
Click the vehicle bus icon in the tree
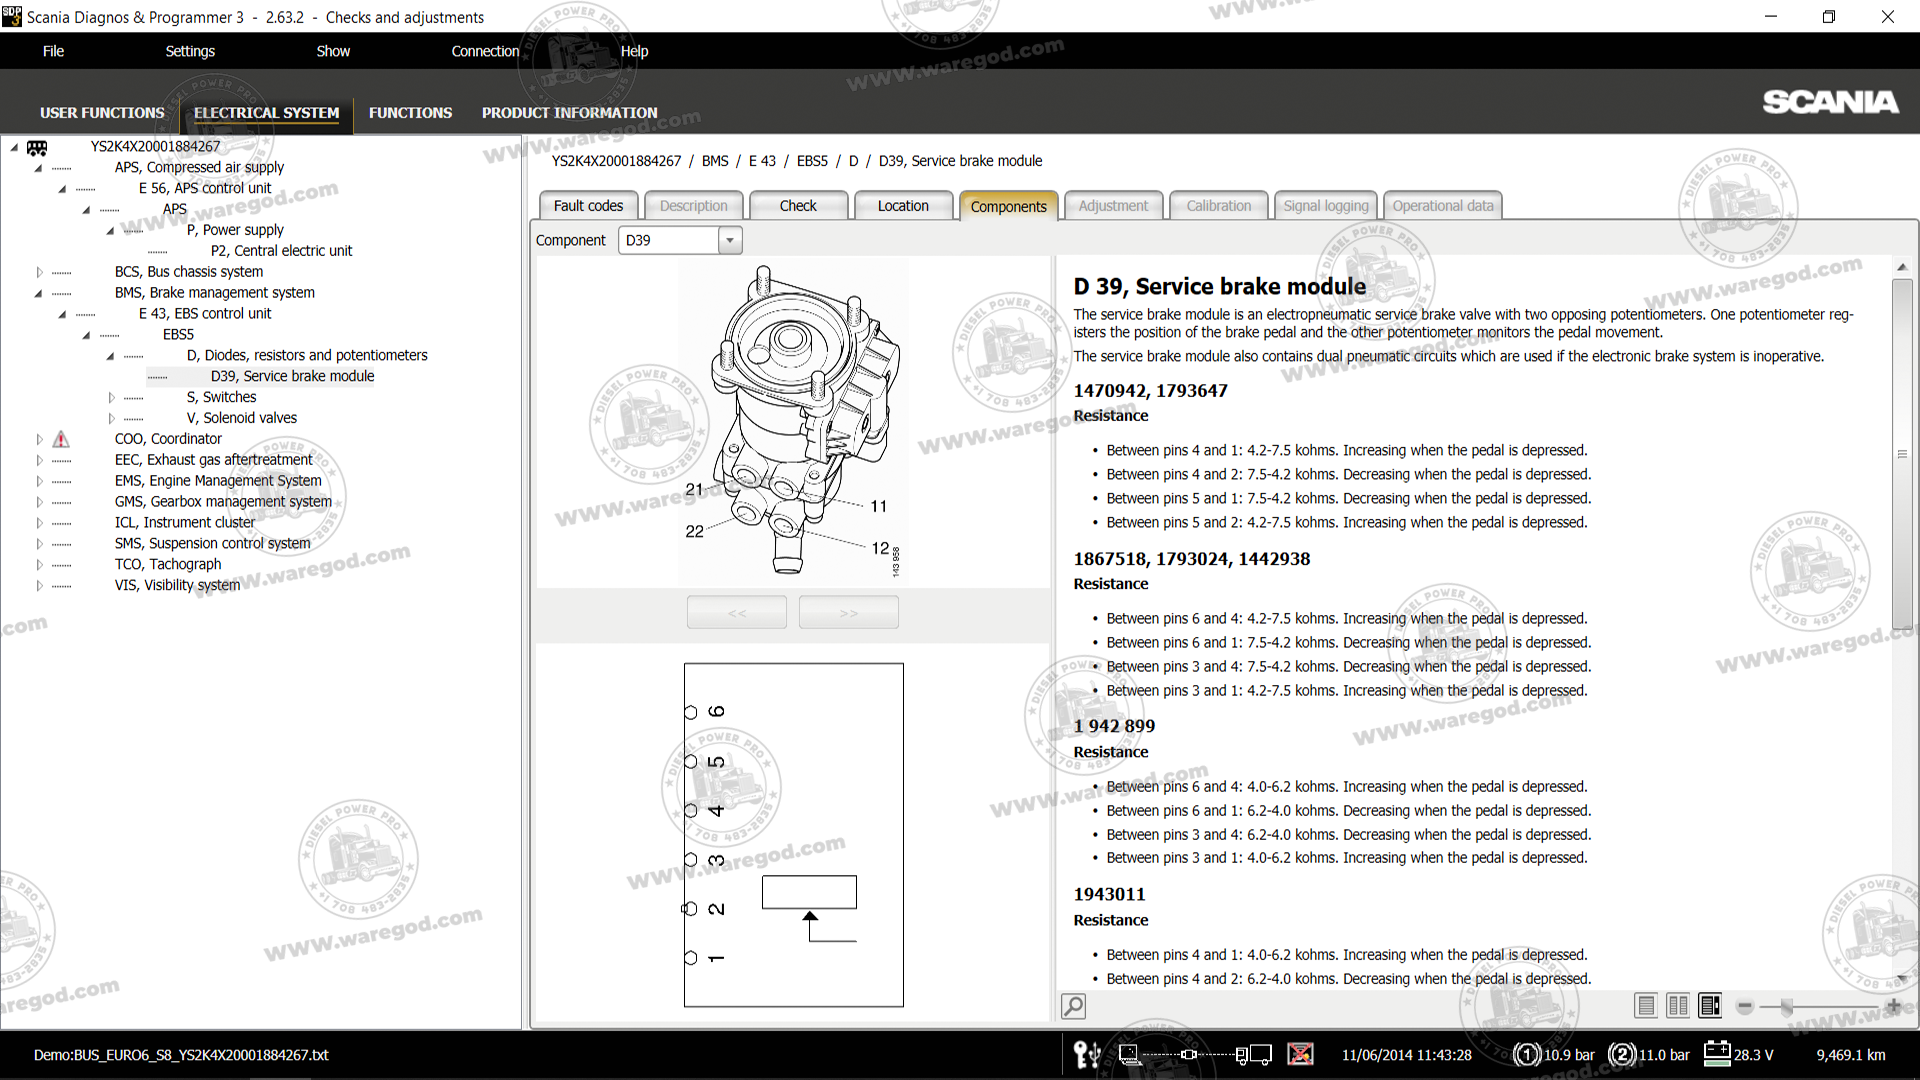37,147
